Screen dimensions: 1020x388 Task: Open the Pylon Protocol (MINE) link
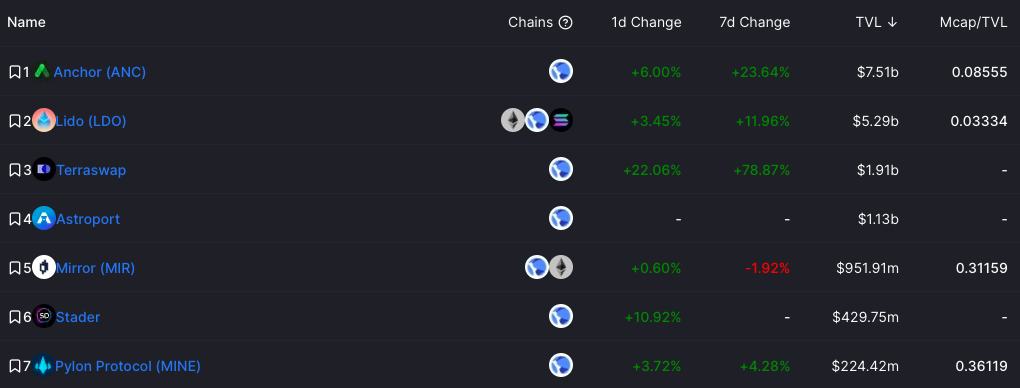tap(128, 367)
